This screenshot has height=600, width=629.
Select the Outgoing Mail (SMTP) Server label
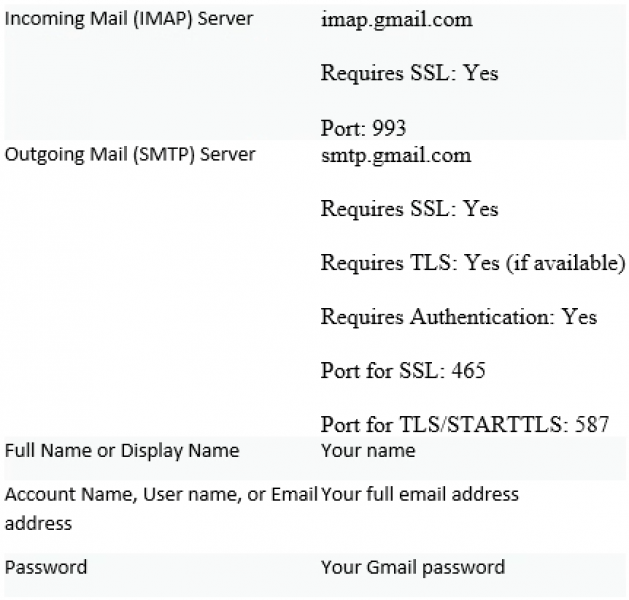pos(130,155)
